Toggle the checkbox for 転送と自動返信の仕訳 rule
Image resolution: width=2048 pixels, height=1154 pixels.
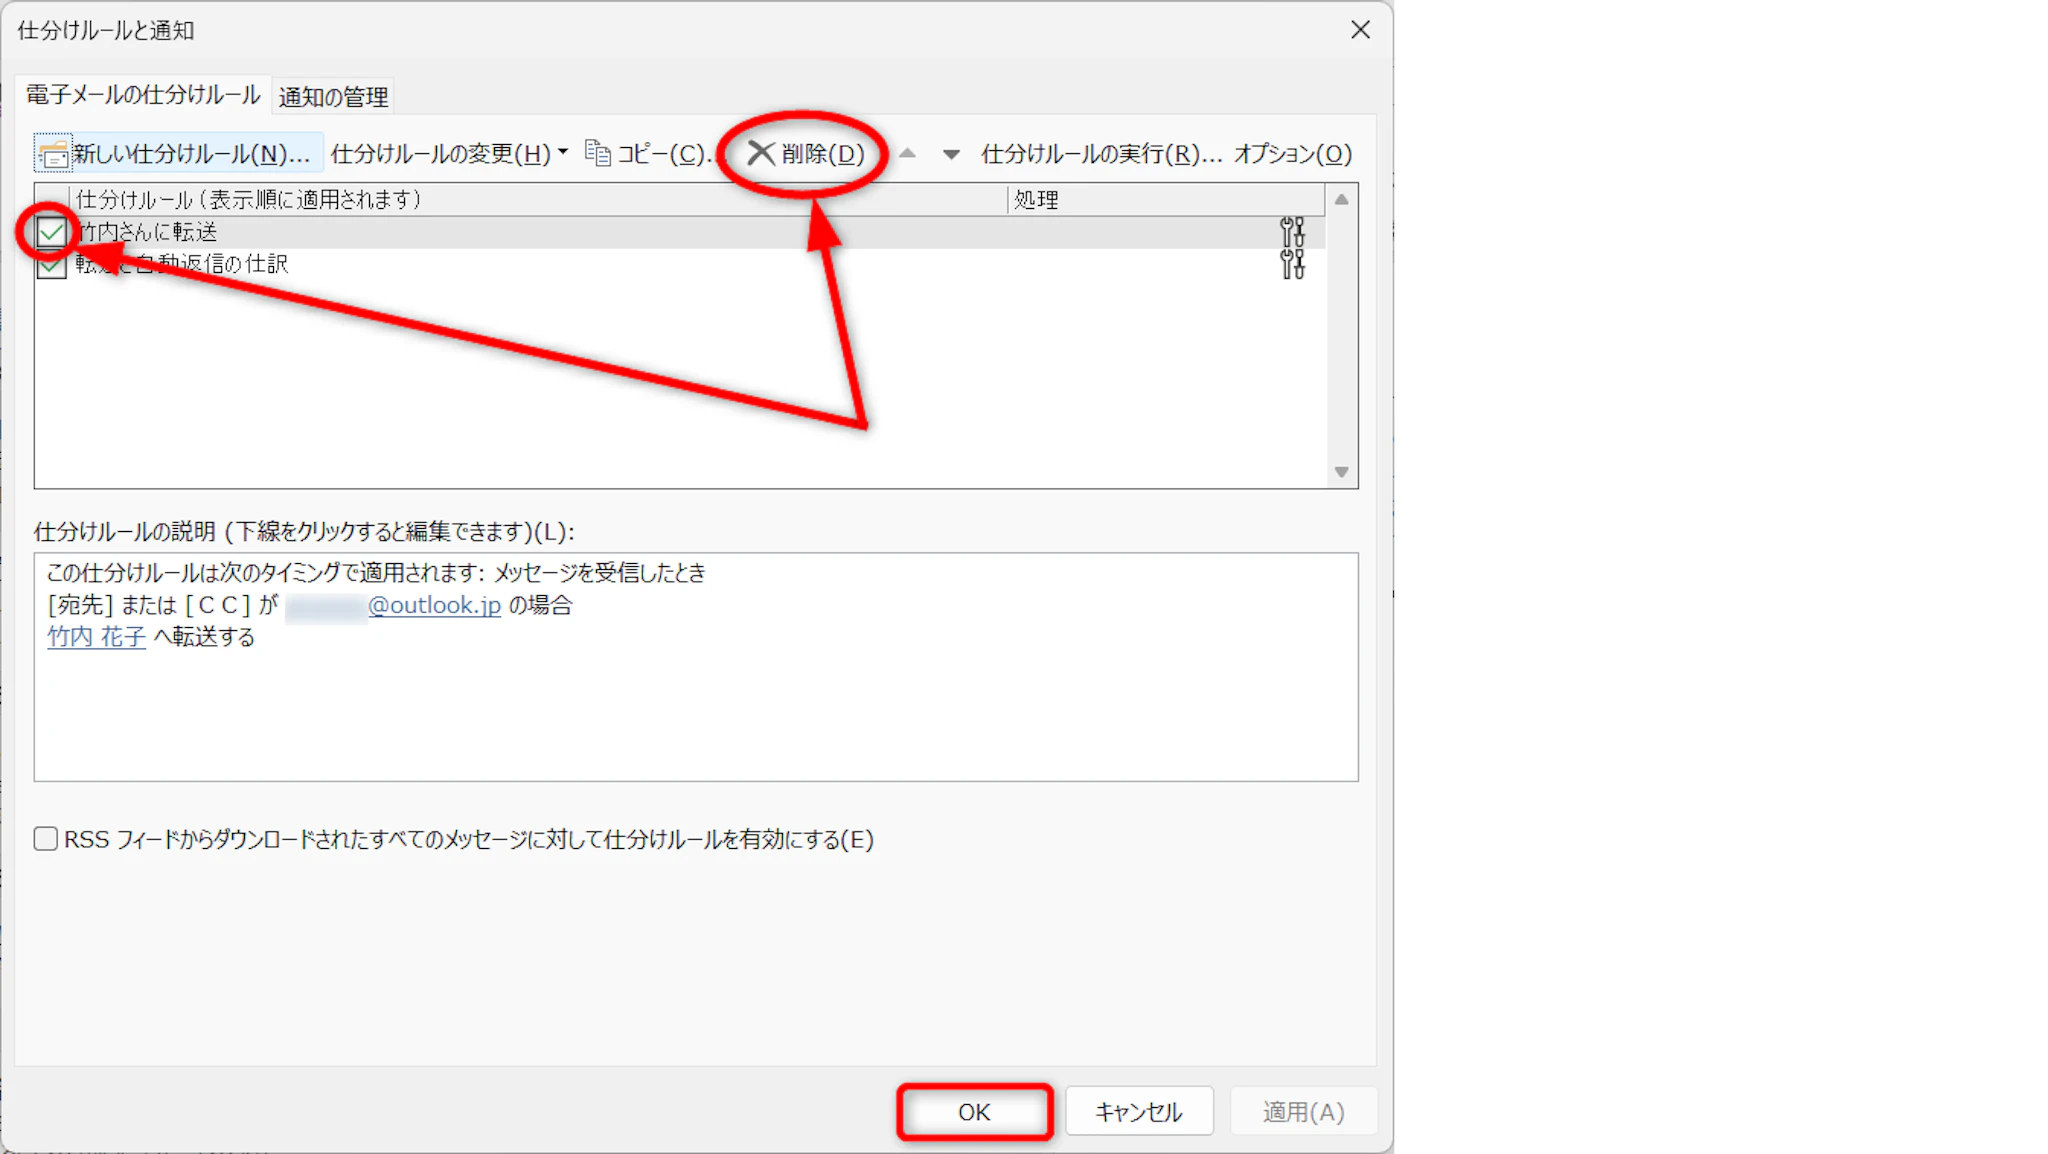coord(51,266)
